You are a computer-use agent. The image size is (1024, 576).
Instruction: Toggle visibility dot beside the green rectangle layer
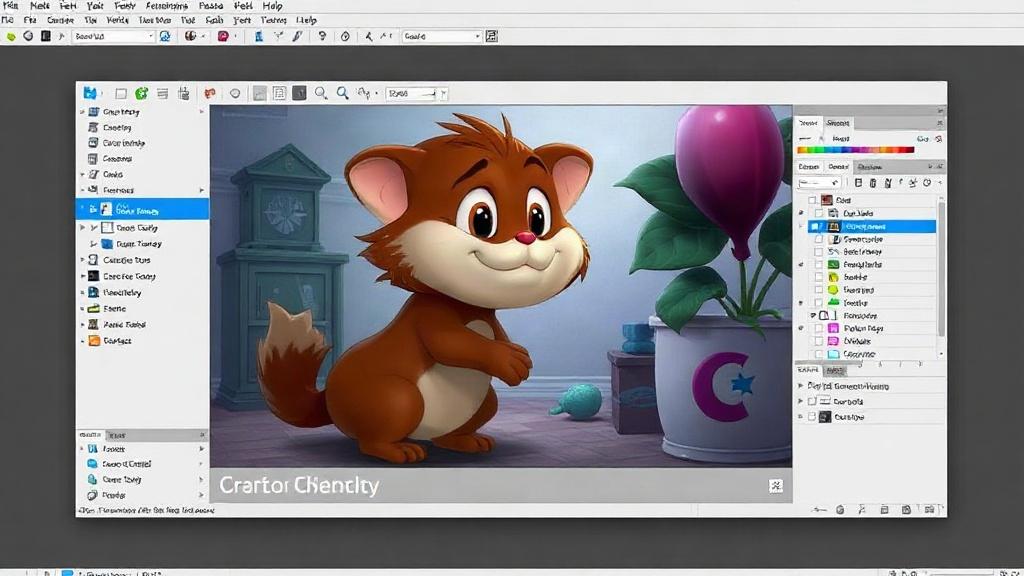click(x=801, y=264)
